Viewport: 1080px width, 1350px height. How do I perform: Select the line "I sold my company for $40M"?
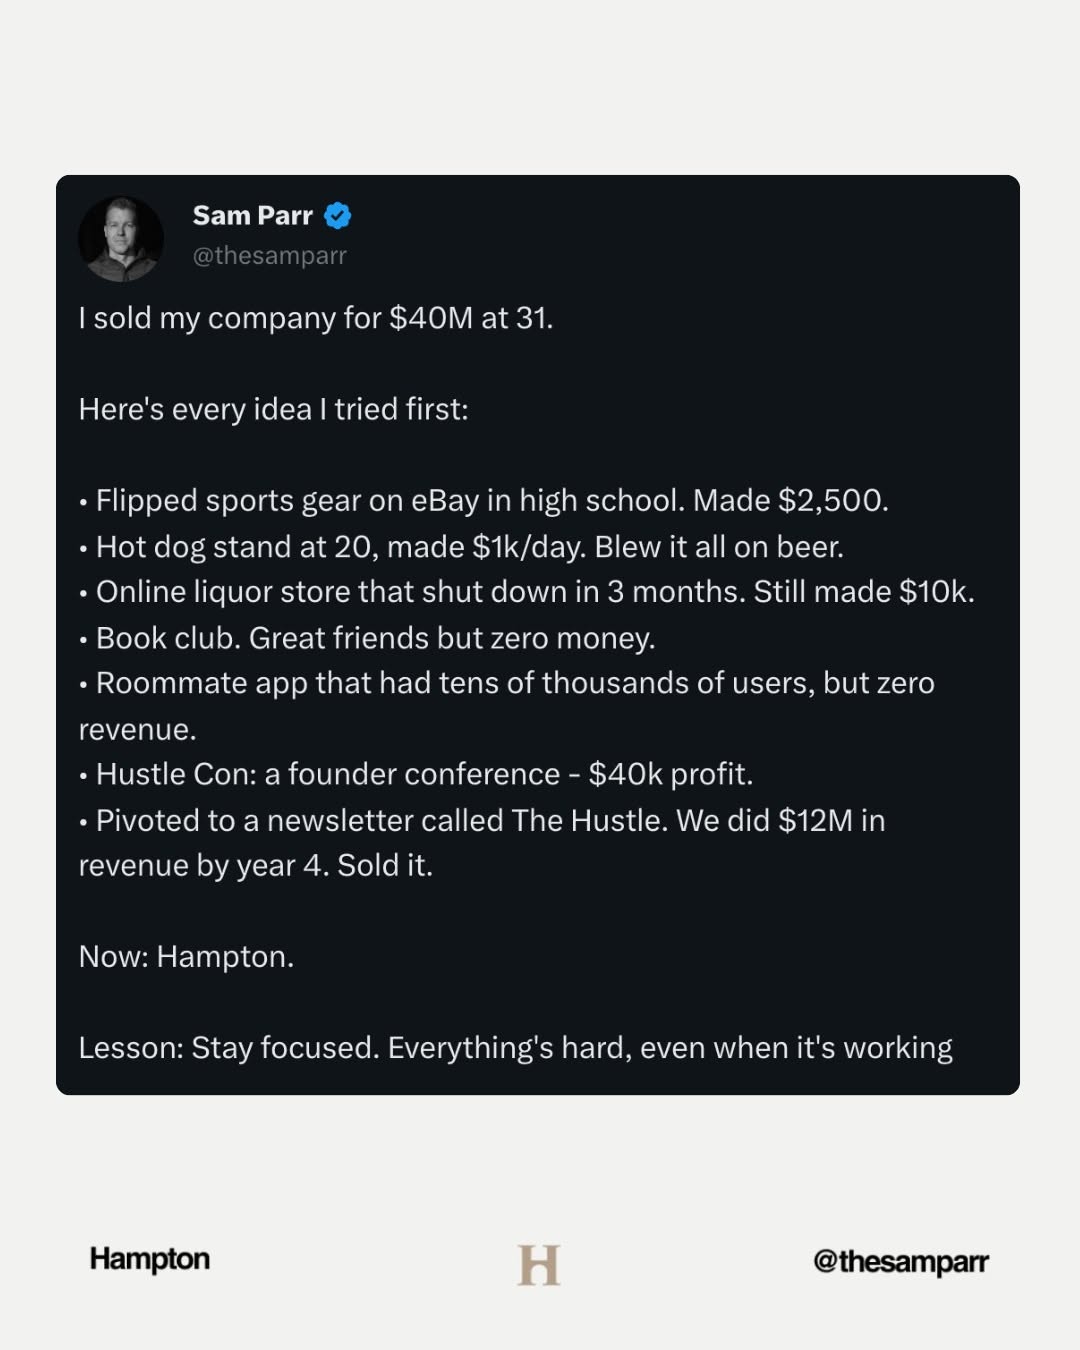tap(315, 318)
